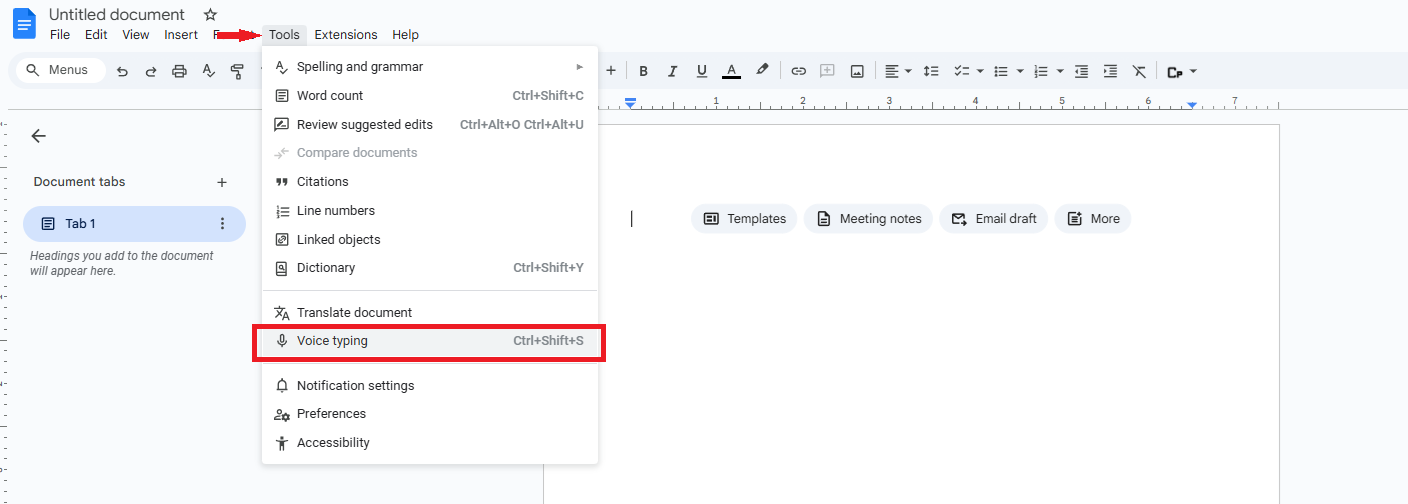Viewport: 1408px width, 504px height.
Task: Click the Insert image icon
Action: 857,71
